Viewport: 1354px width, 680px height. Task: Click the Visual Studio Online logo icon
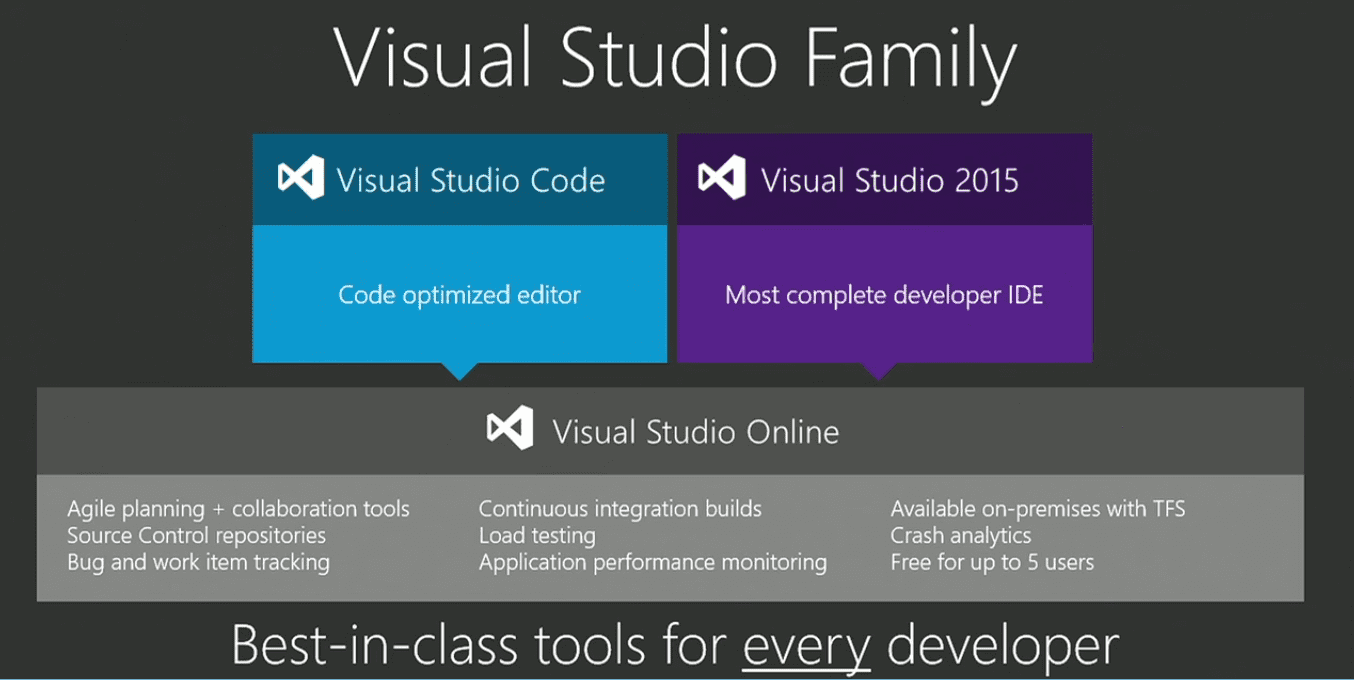click(510, 430)
